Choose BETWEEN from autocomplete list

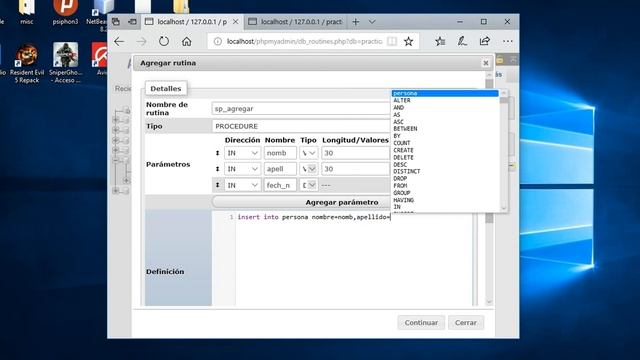tap(445, 129)
